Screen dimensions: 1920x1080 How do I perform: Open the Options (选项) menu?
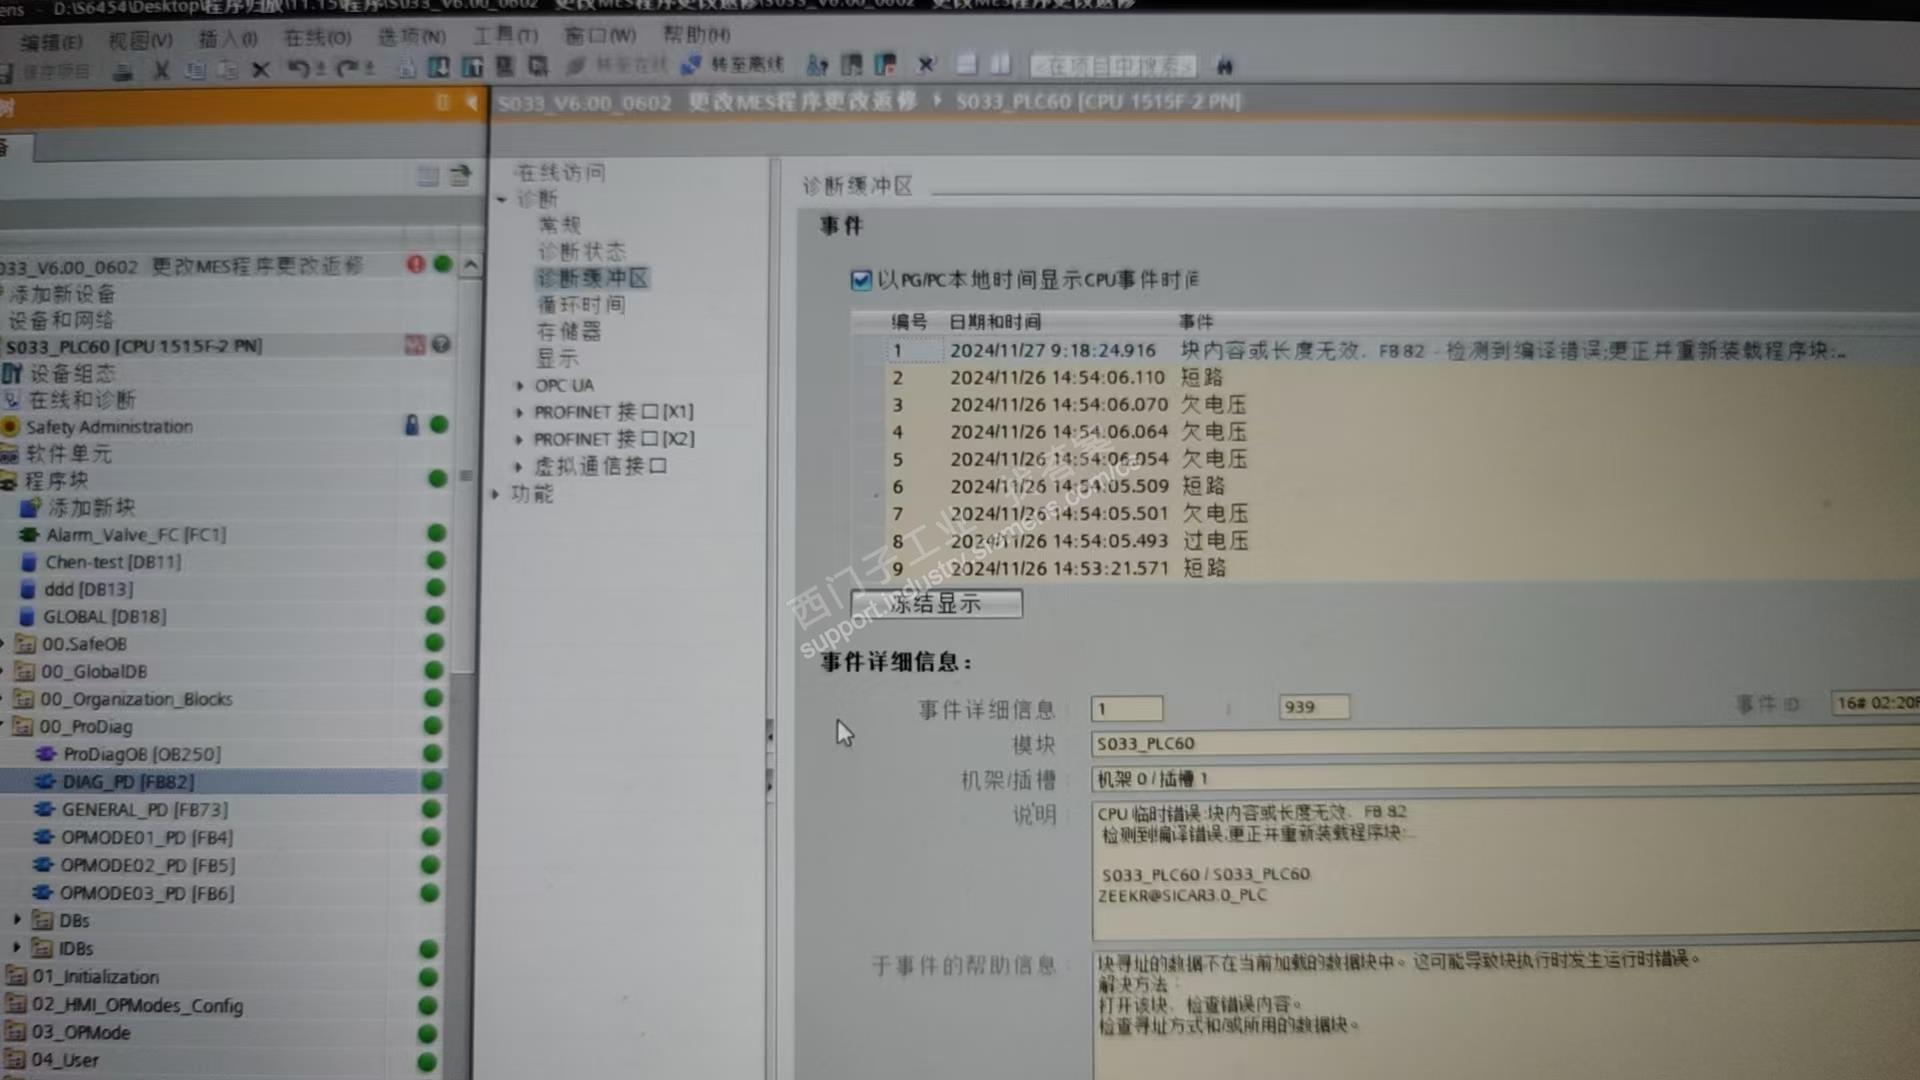pos(411,37)
